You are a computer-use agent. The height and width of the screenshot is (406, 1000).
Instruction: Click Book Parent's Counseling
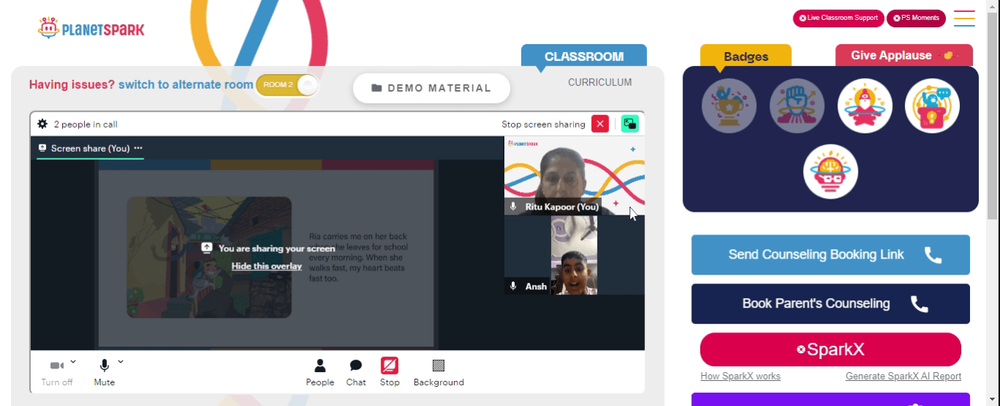830,303
